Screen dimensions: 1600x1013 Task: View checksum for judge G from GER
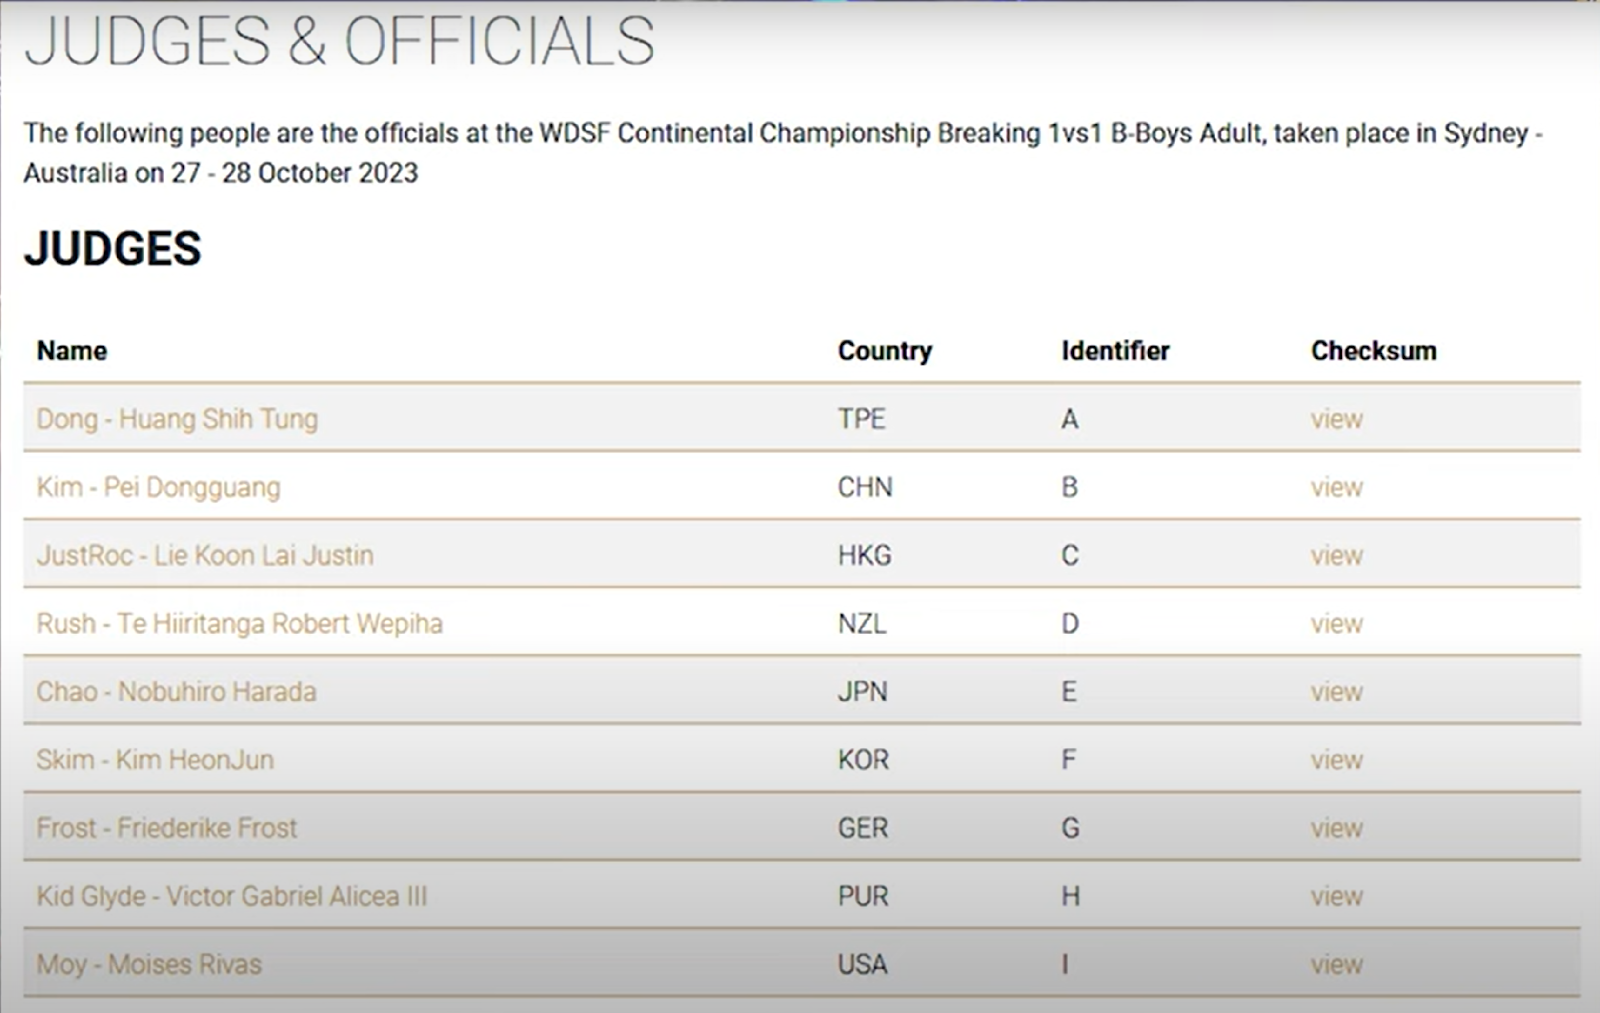(1336, 828)
